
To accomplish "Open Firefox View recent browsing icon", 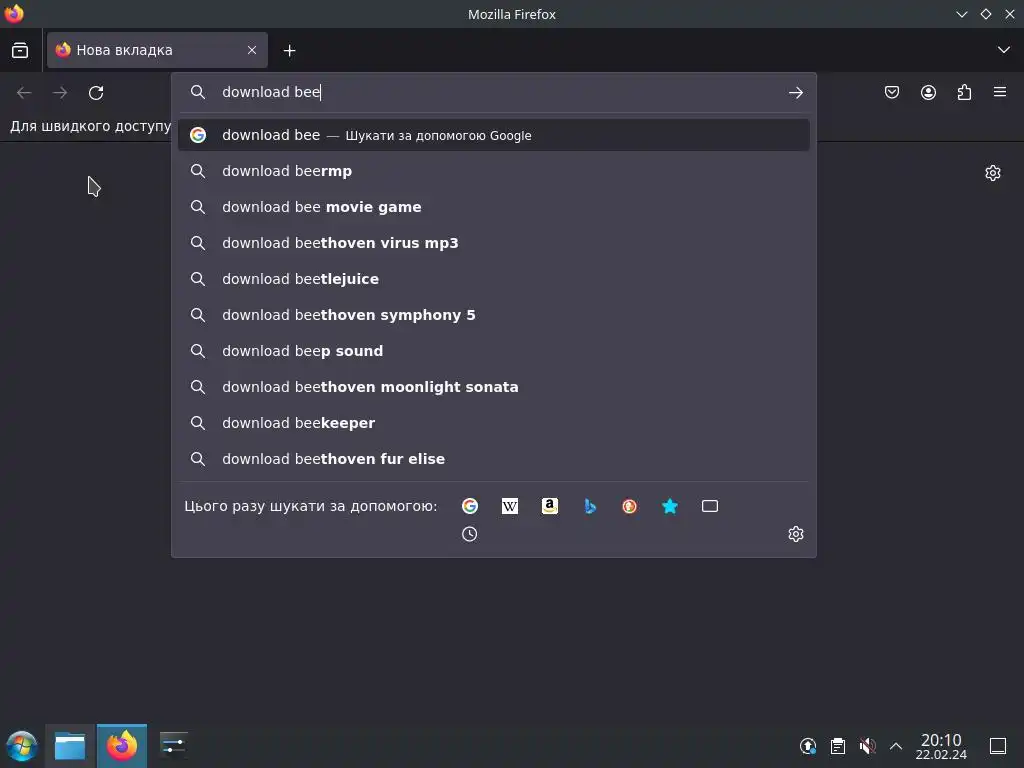I will [x=20, y=50].
